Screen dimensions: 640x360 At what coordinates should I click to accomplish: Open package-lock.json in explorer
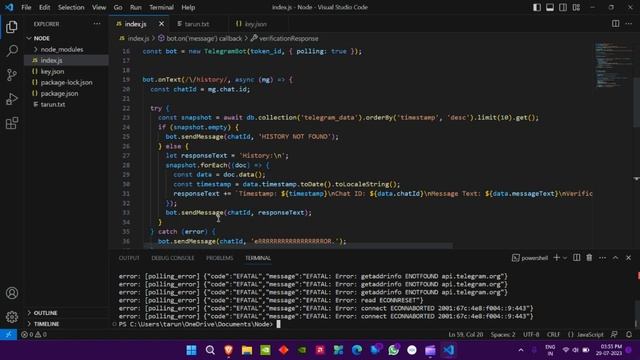click(67, 82)
